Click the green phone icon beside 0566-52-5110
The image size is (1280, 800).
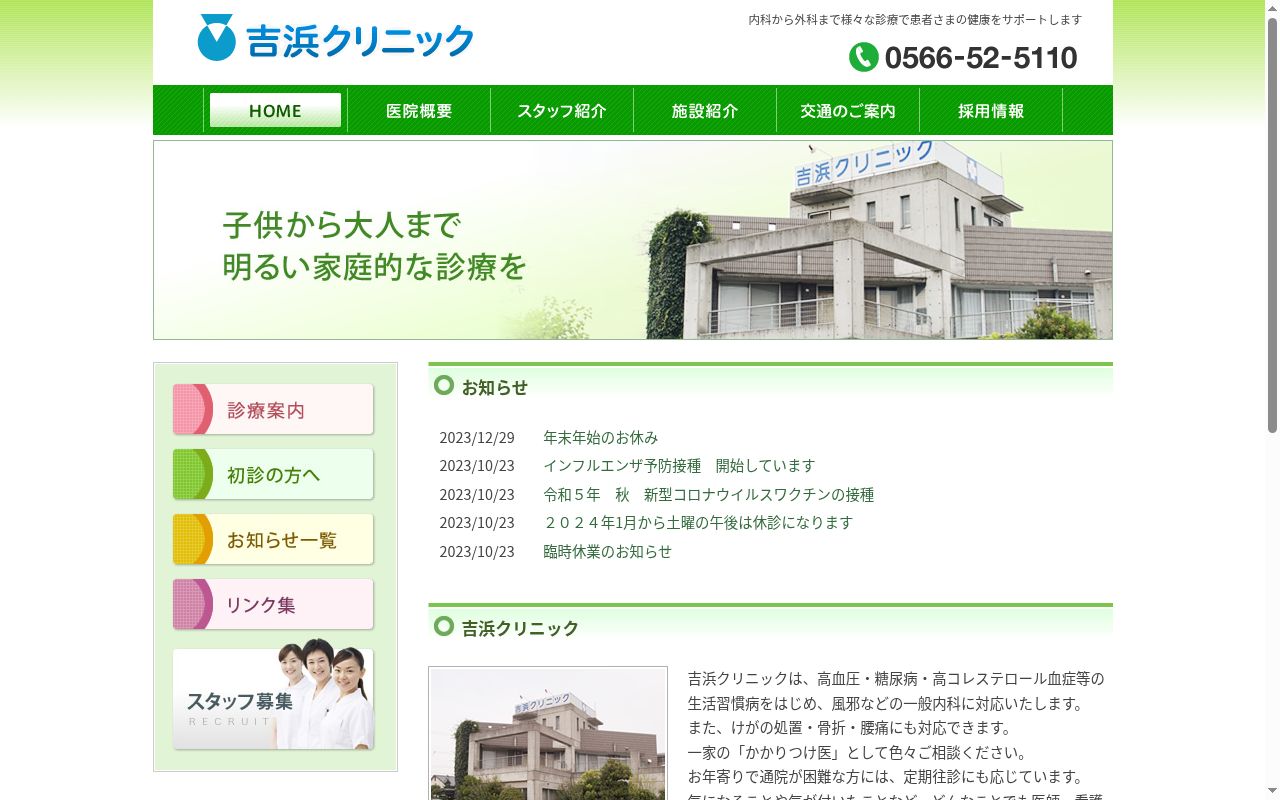(863, 57)
